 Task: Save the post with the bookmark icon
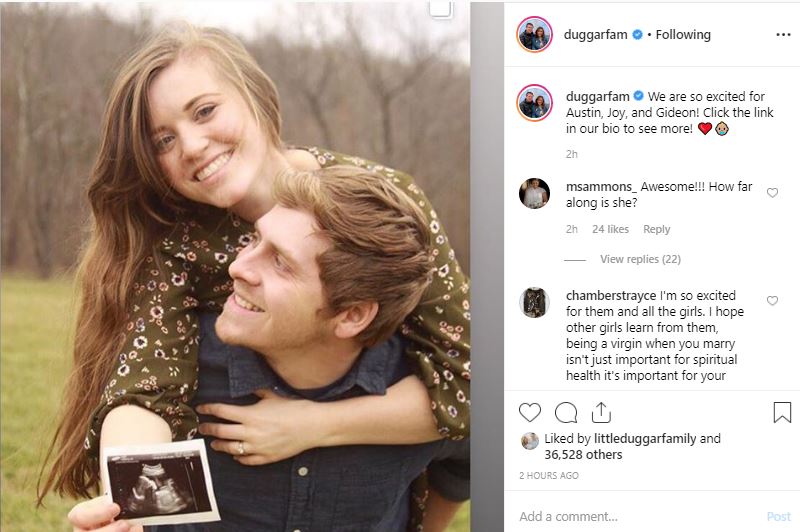pos(782,412)
